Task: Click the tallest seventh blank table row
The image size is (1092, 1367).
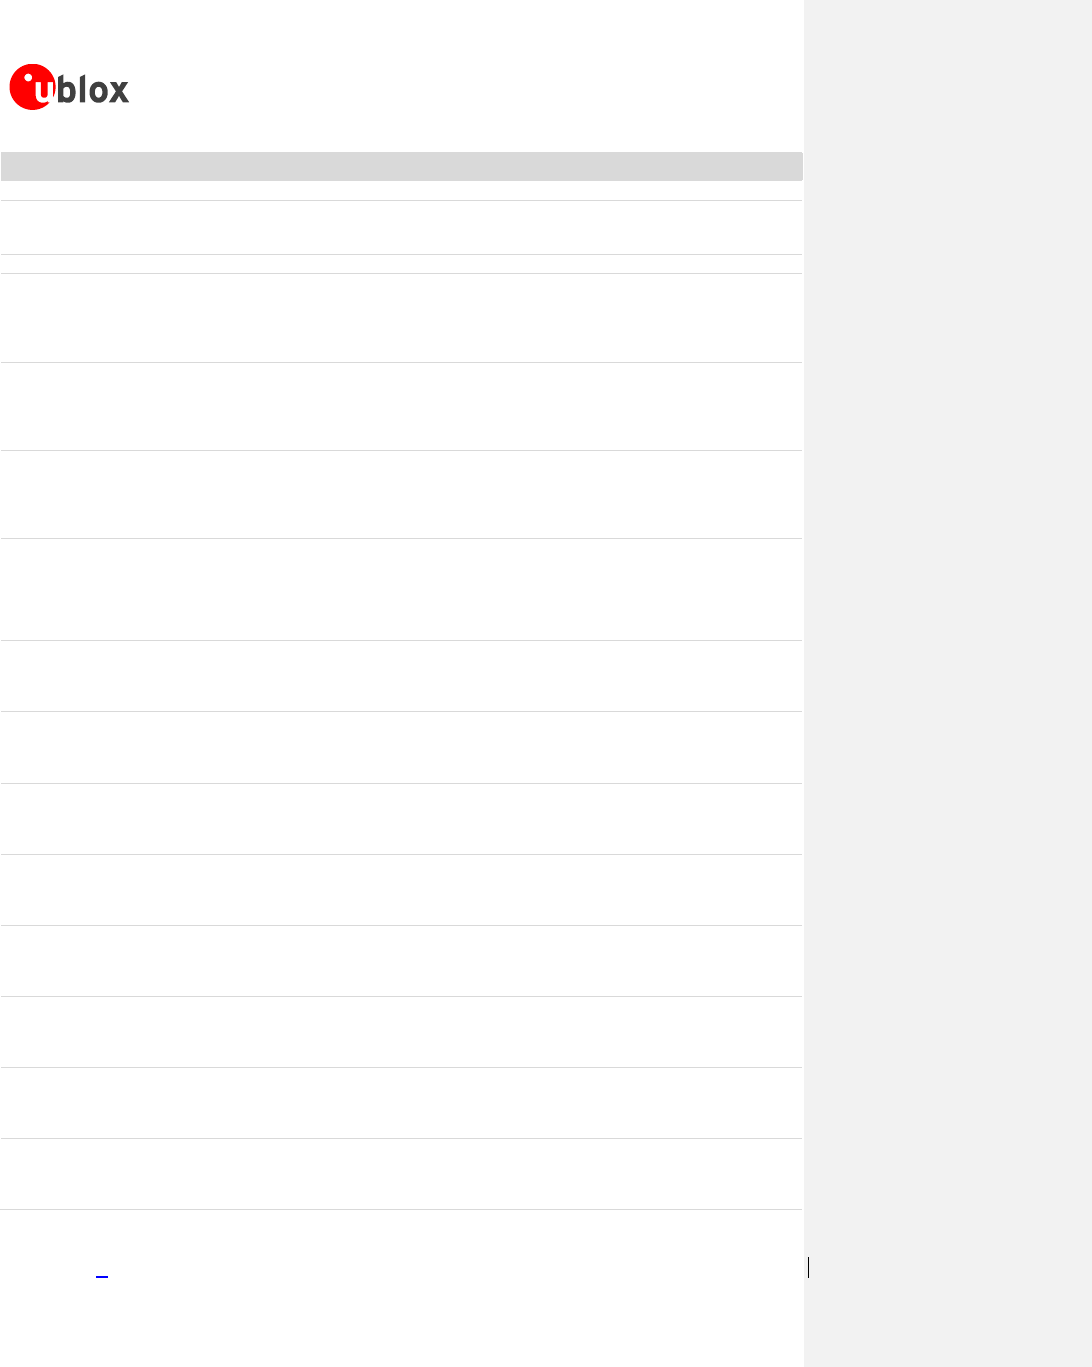Action: click(401, 590)
